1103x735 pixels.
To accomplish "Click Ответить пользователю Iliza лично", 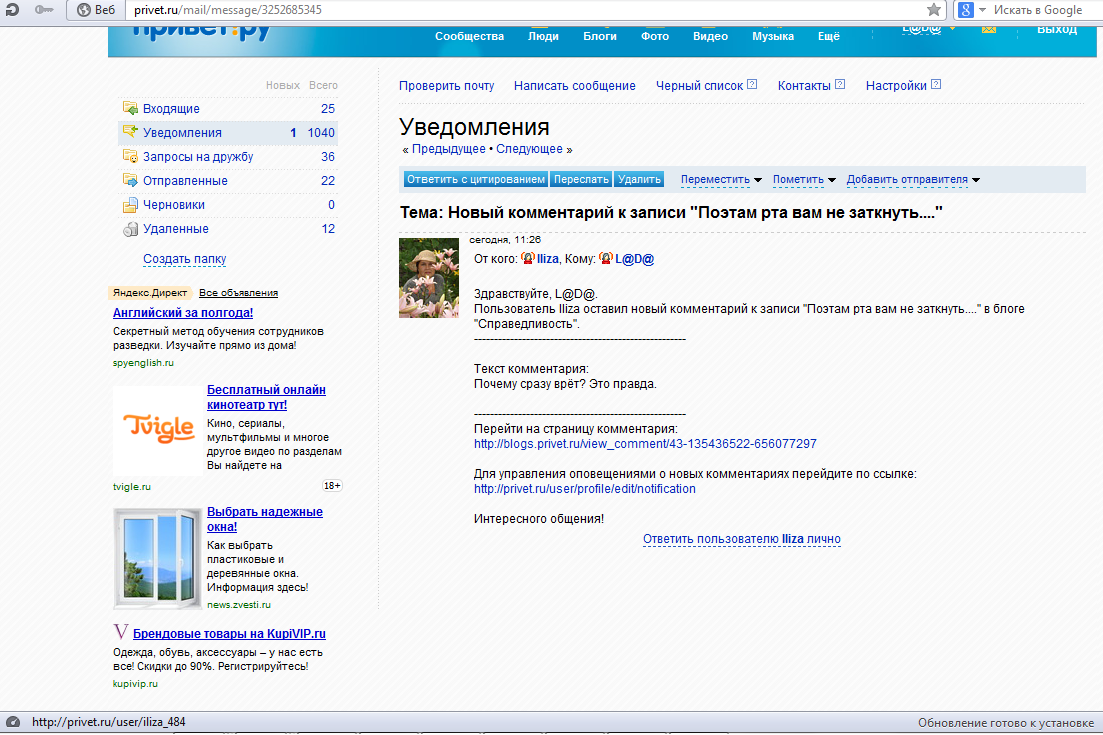I will (741, 539).
